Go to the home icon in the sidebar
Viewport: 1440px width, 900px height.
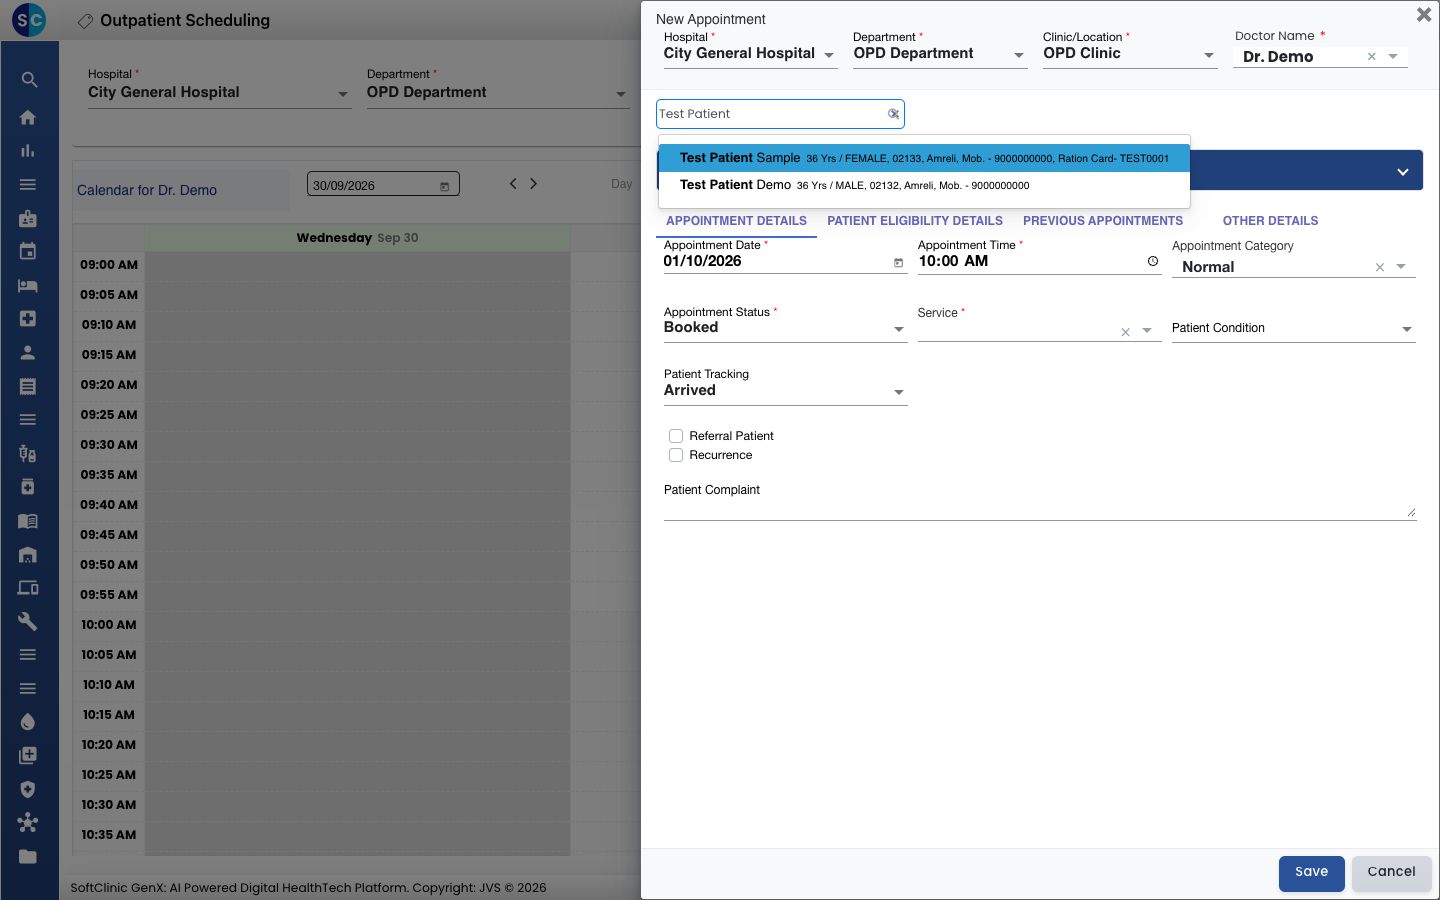(28, 117)
